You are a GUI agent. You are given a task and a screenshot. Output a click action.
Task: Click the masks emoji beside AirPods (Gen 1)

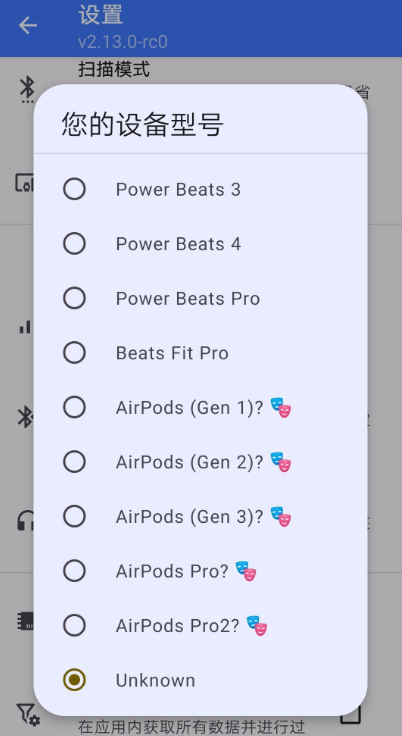(x=281, y=407)
